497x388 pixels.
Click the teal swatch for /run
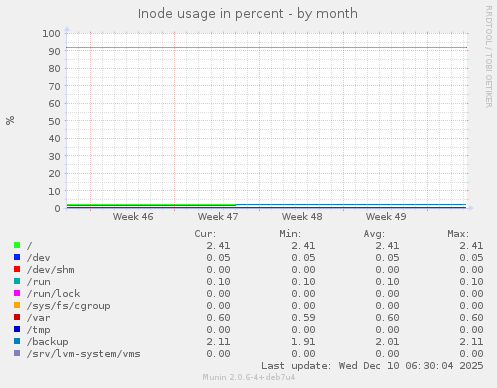tap(17, 281)
